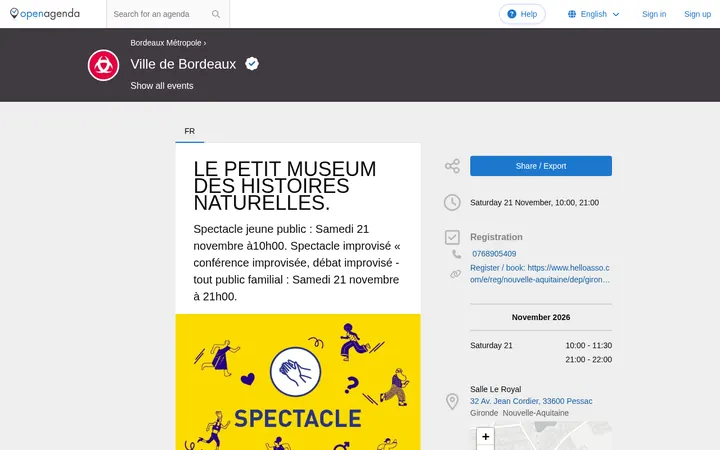Open the OpenAgenda home logo
The image size is (720, 450).
tap(45, 14)
